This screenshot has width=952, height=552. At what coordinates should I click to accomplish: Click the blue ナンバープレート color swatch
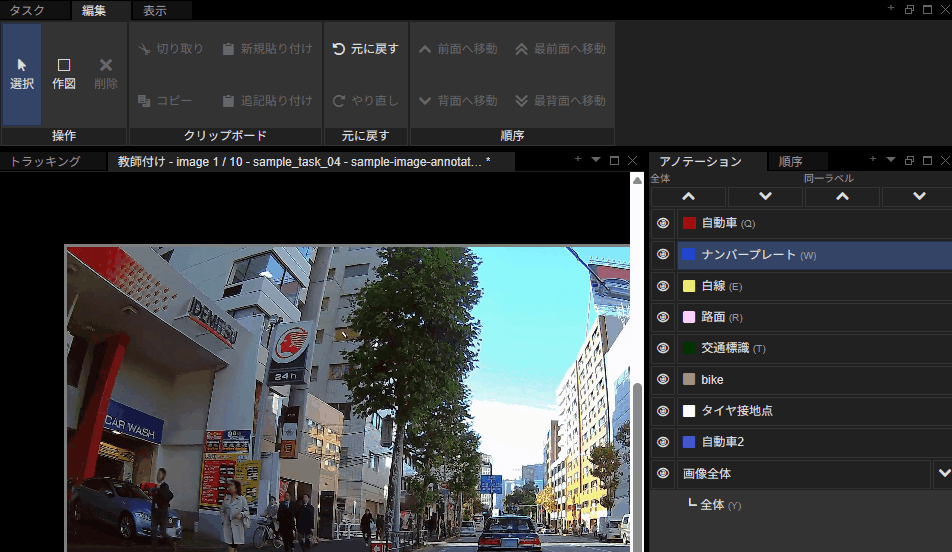(x=688, y=254)
